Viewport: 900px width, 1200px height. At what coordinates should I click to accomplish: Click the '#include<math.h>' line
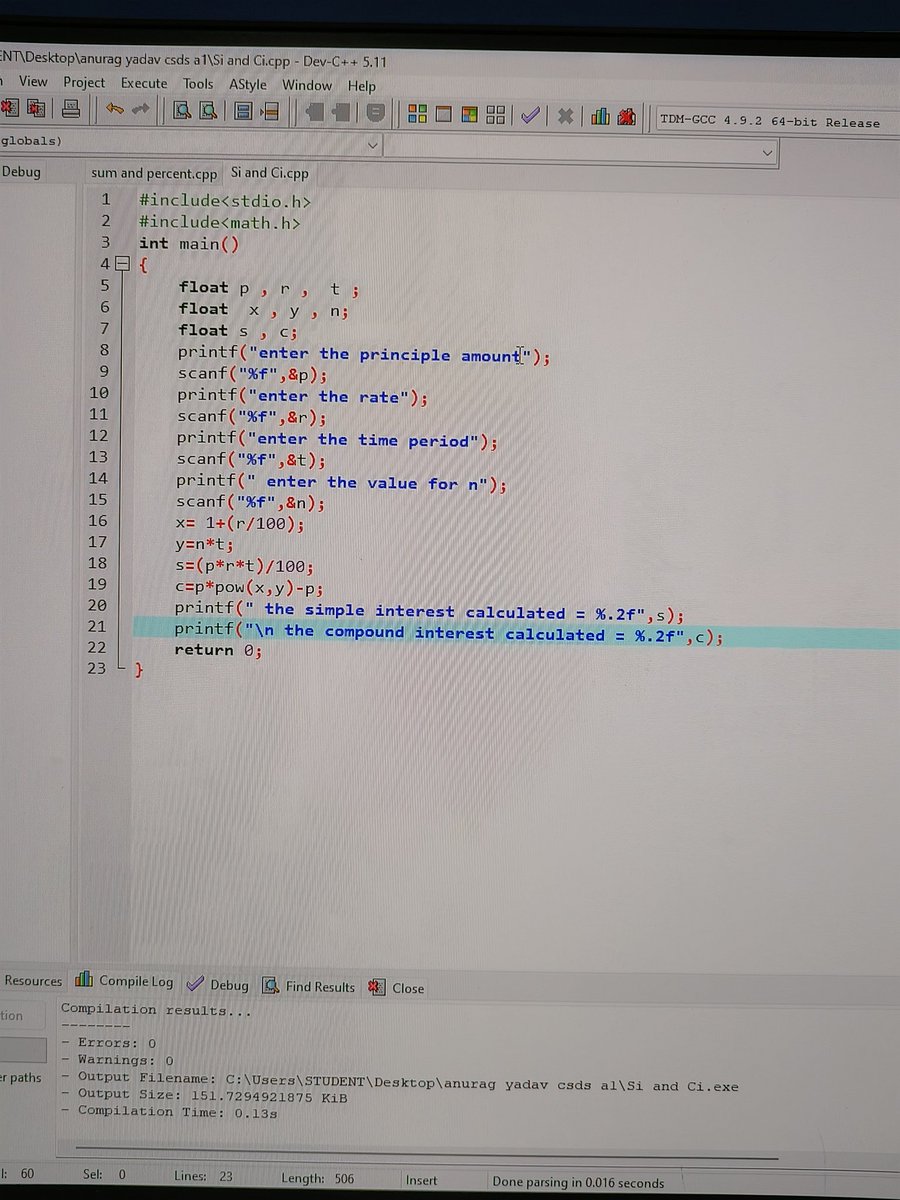tap(219, 223)
